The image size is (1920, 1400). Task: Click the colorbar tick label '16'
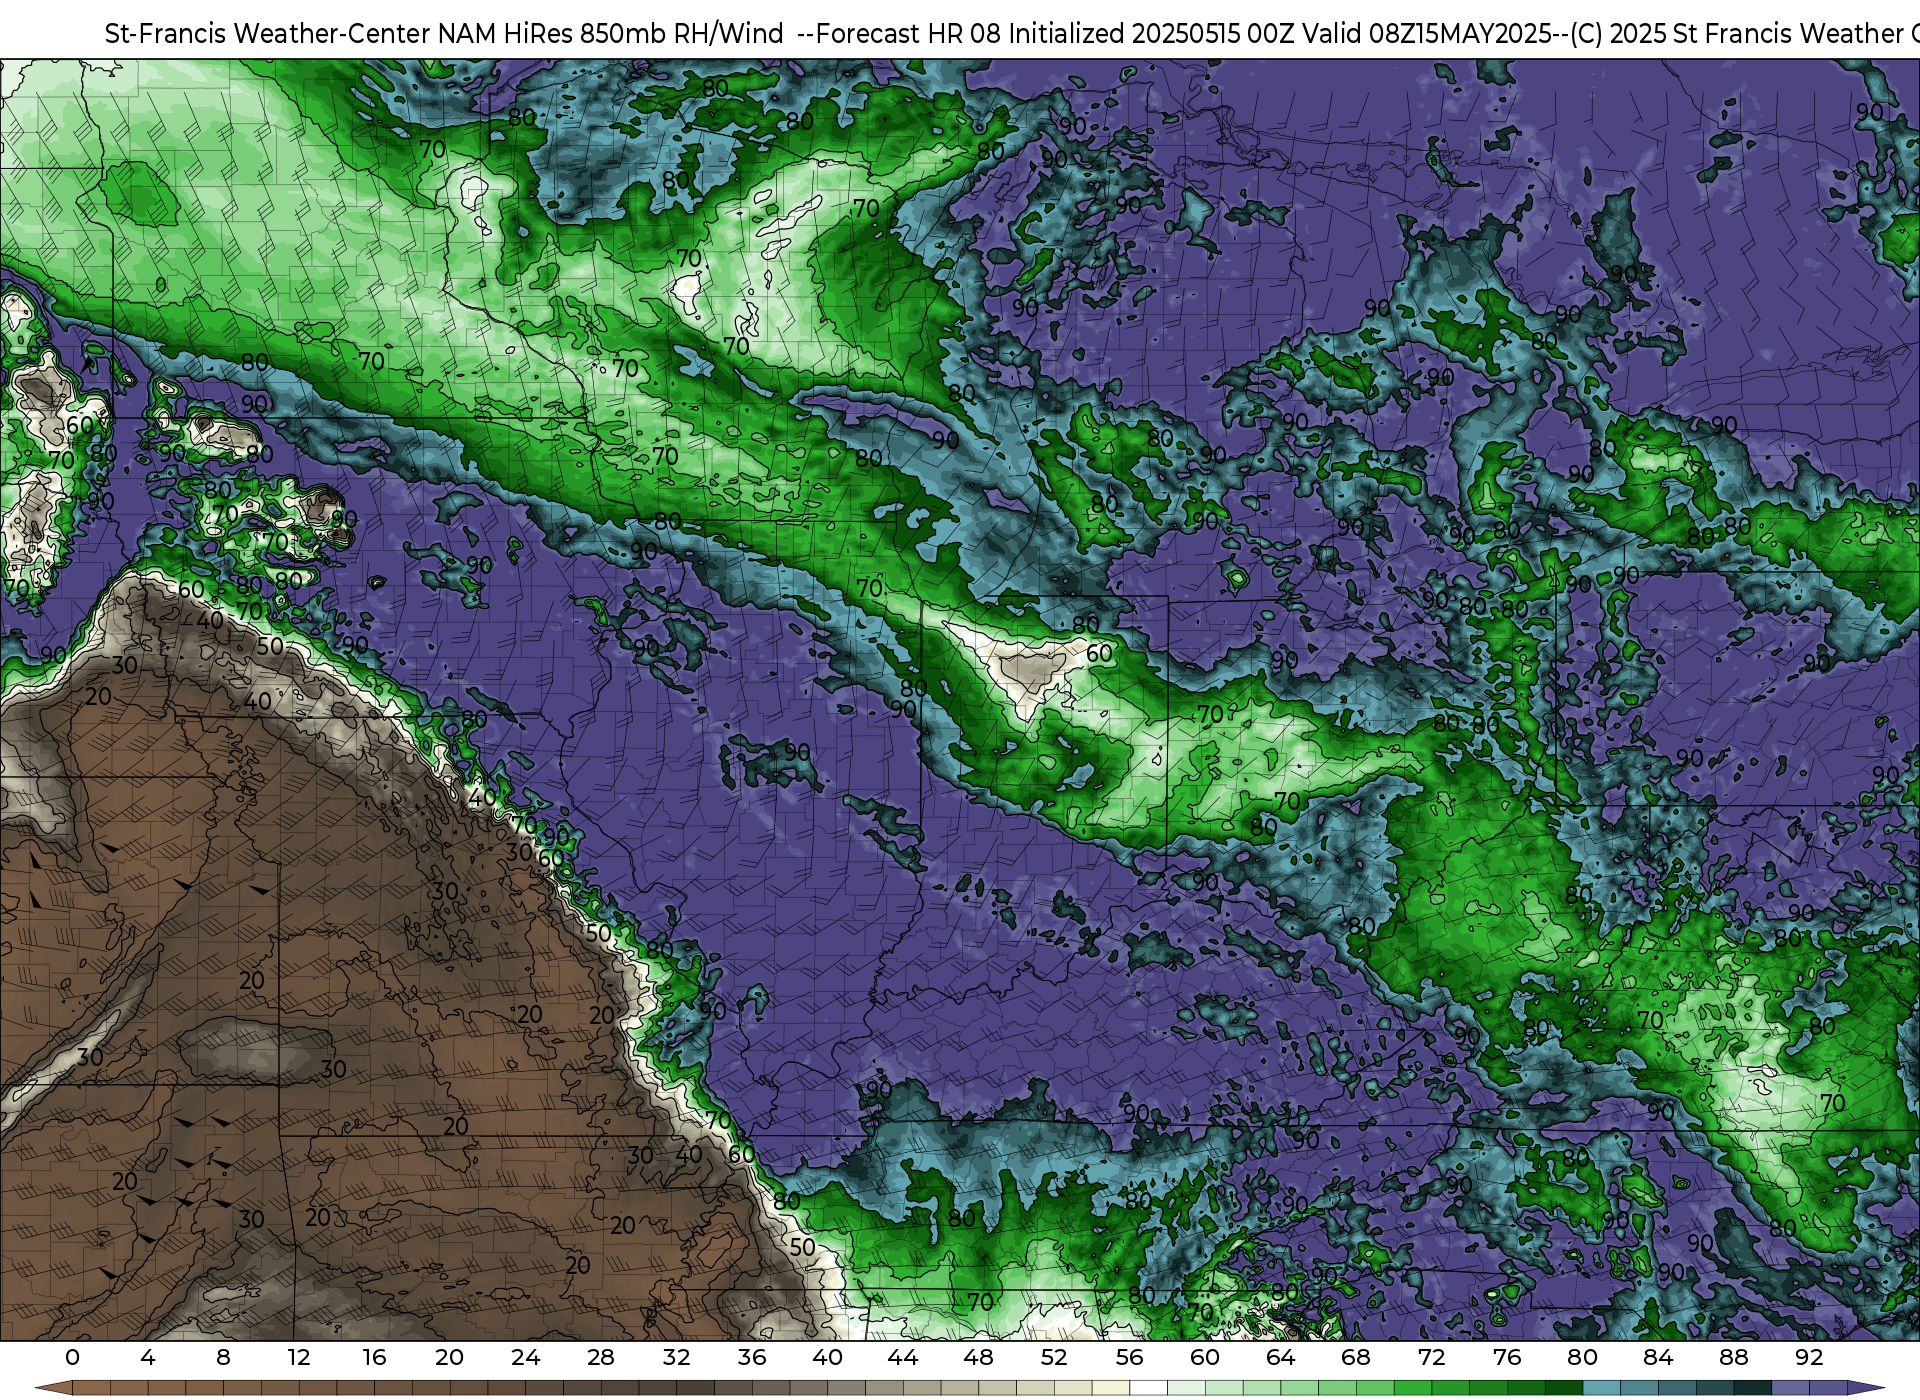[x=374, y=1357]
